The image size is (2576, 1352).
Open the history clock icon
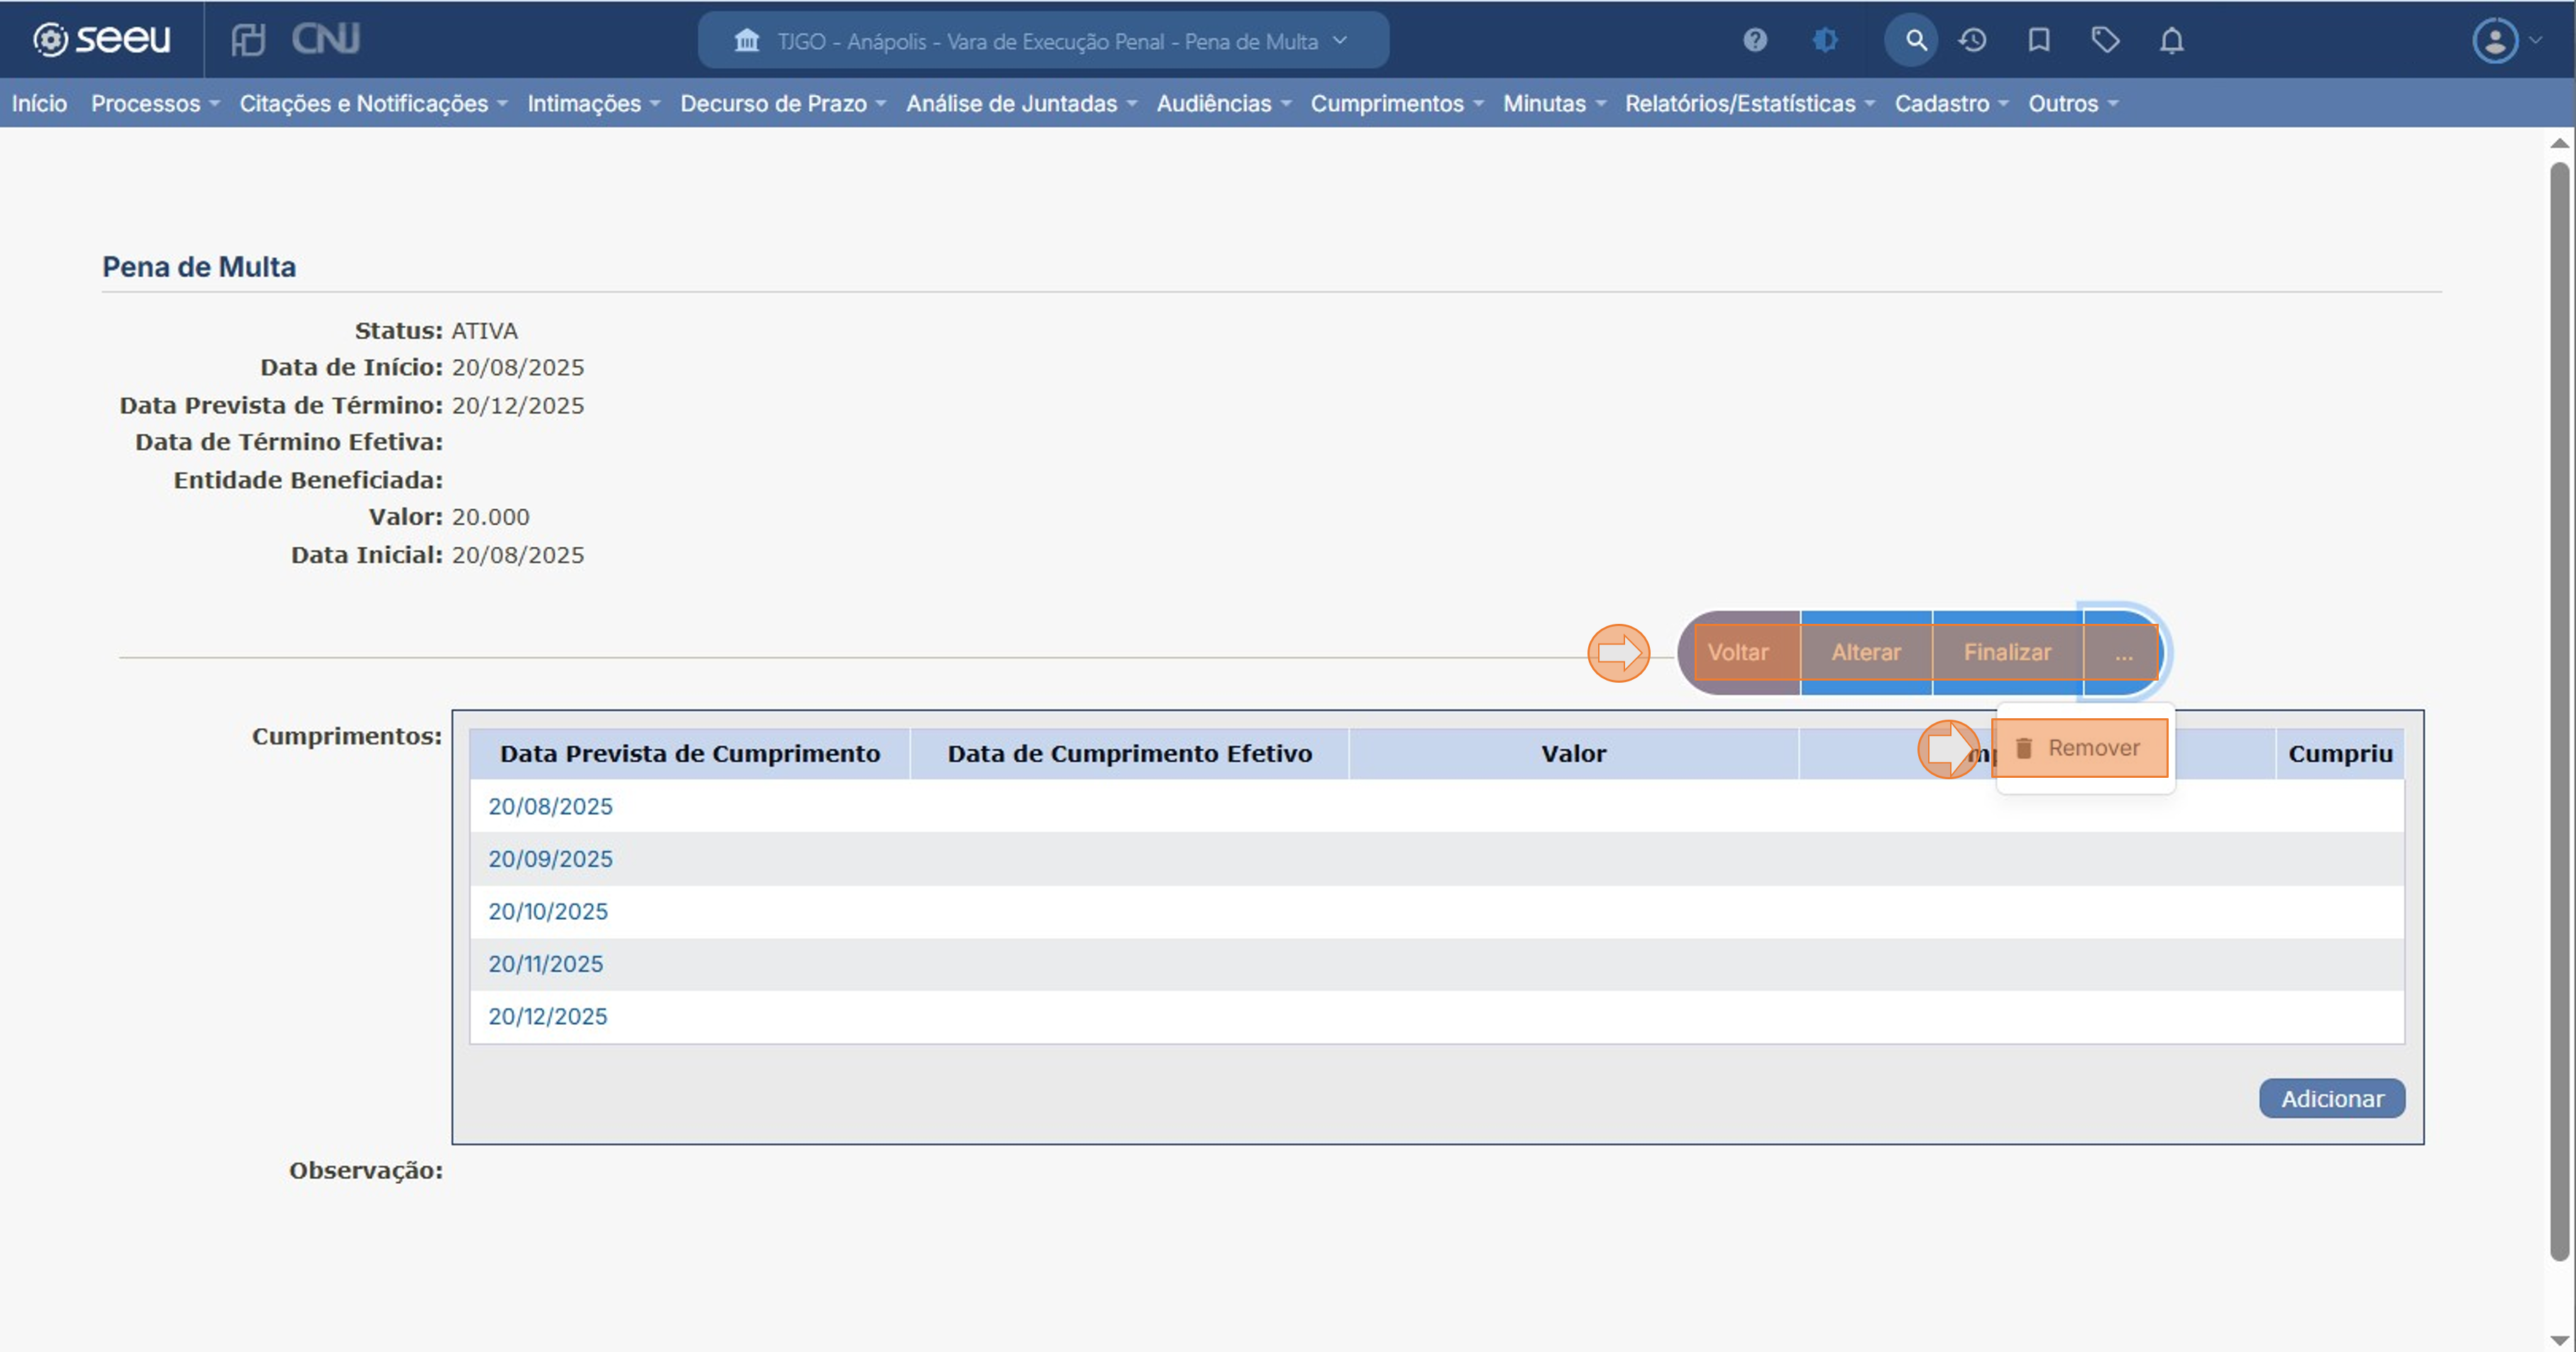1972,40
